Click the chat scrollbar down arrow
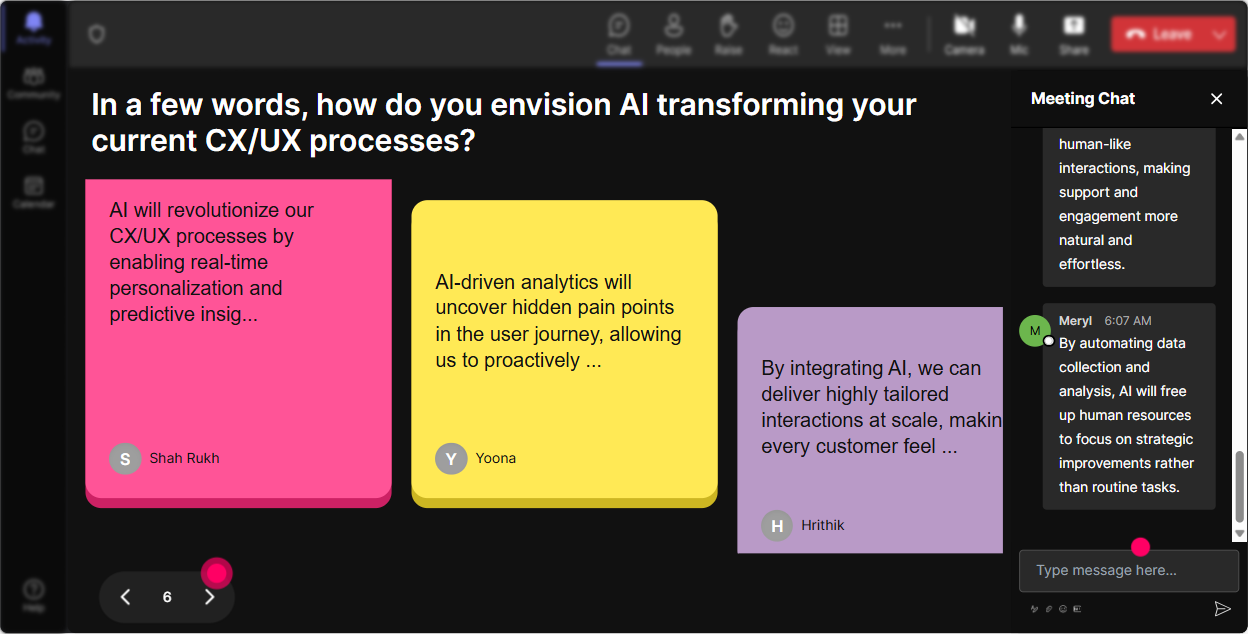Viewport: 1248px width, 634px height. tap(1240, 534)
